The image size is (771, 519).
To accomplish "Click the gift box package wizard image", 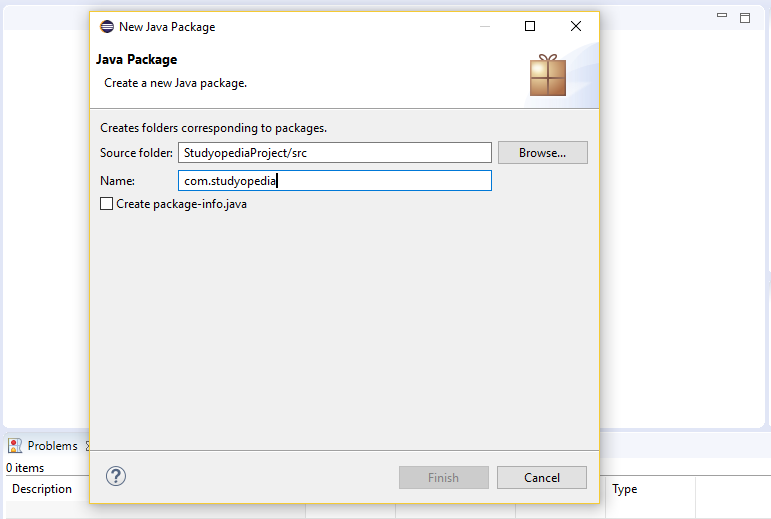I will pyautogui.click(x=548, y=75).
